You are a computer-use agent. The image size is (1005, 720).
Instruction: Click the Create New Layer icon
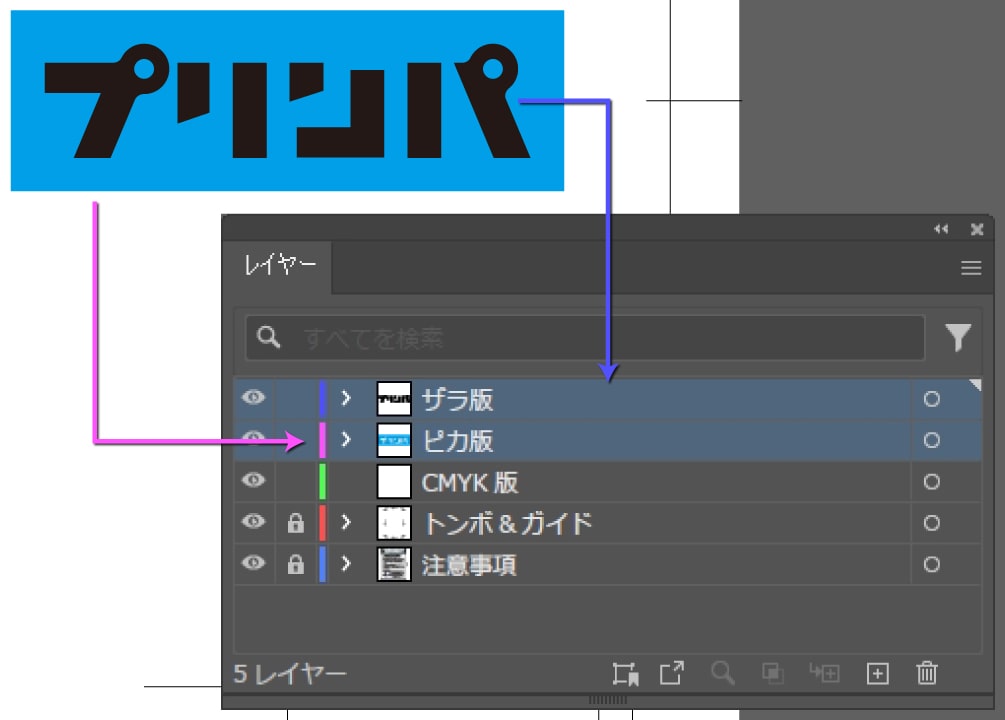877,674
